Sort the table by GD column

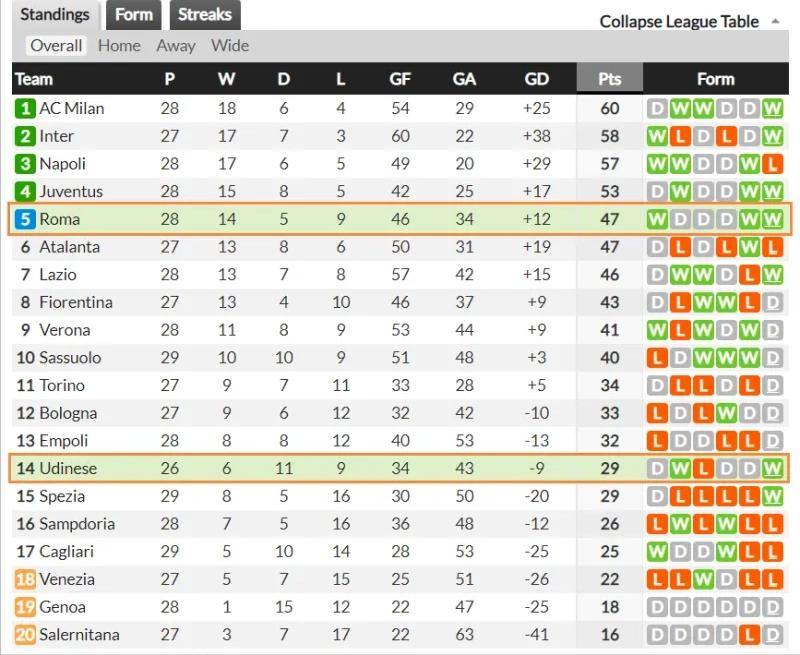536,79
